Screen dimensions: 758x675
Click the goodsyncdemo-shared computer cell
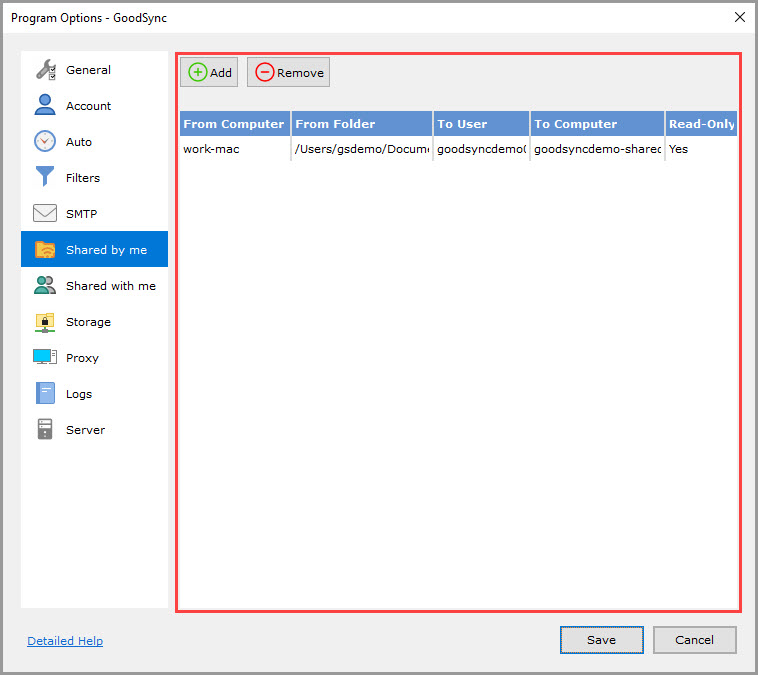pos(597,149)
